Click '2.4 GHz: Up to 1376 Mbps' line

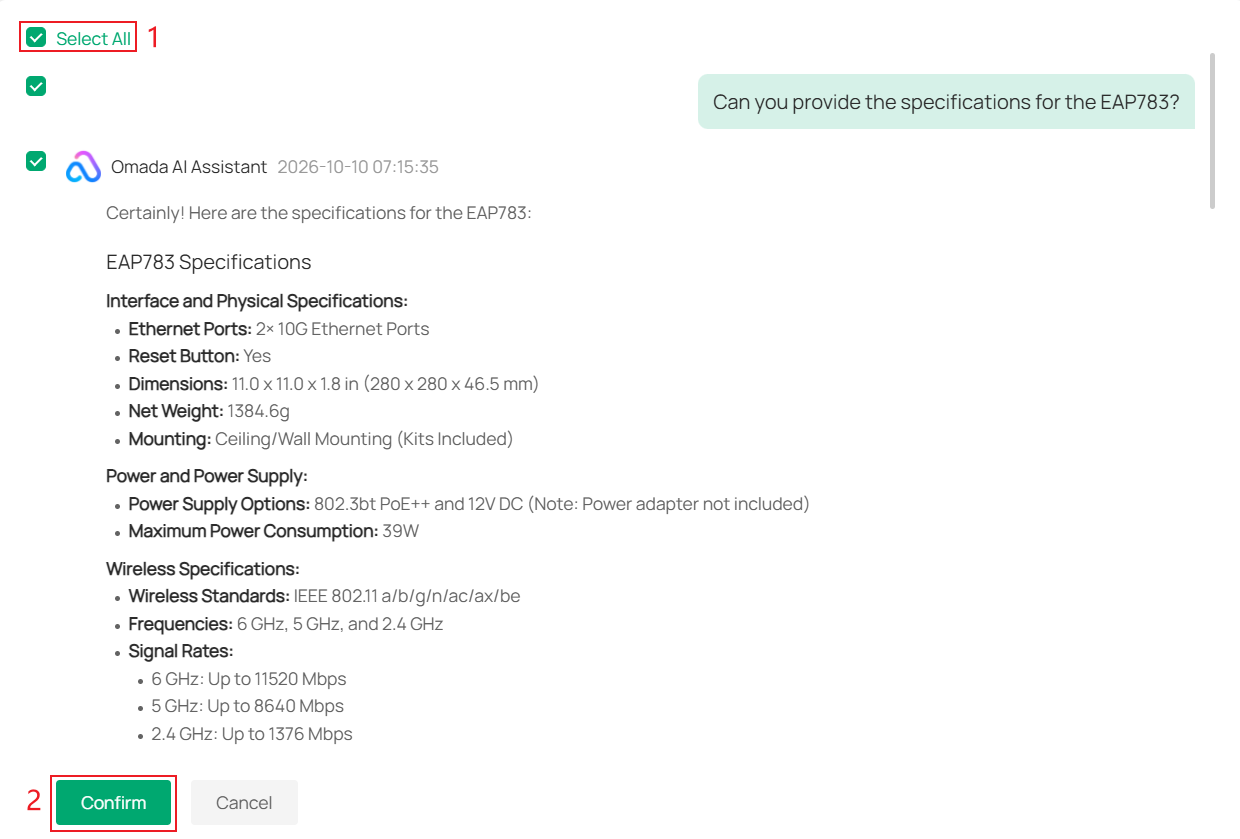click(252, 734)
